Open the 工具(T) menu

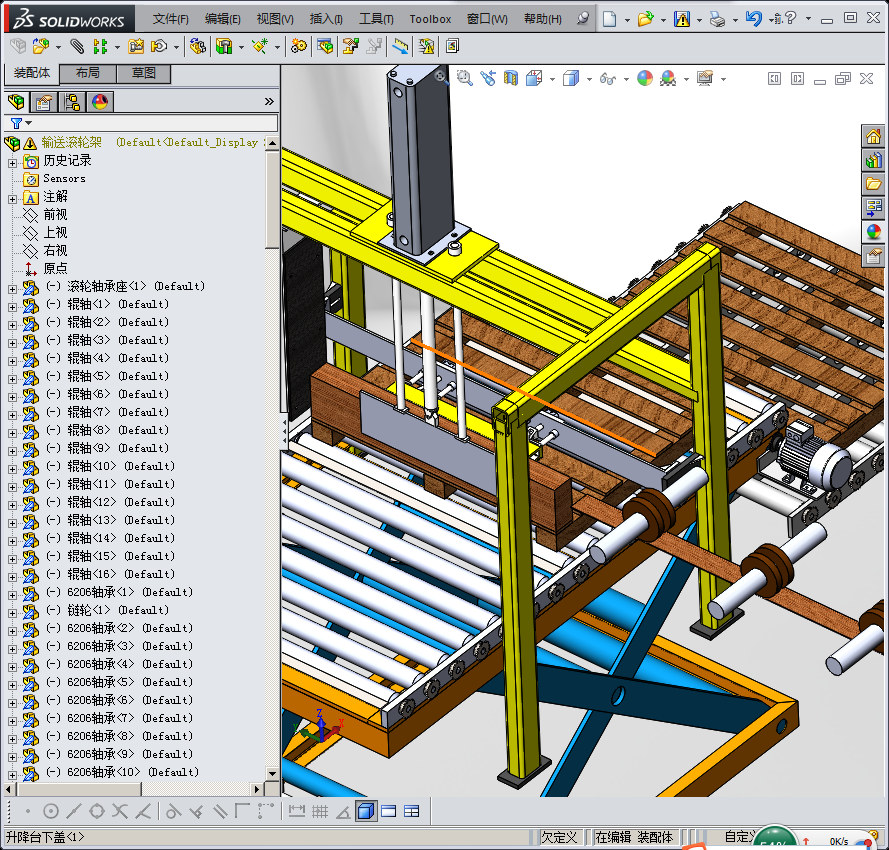[x=376, y=18]
